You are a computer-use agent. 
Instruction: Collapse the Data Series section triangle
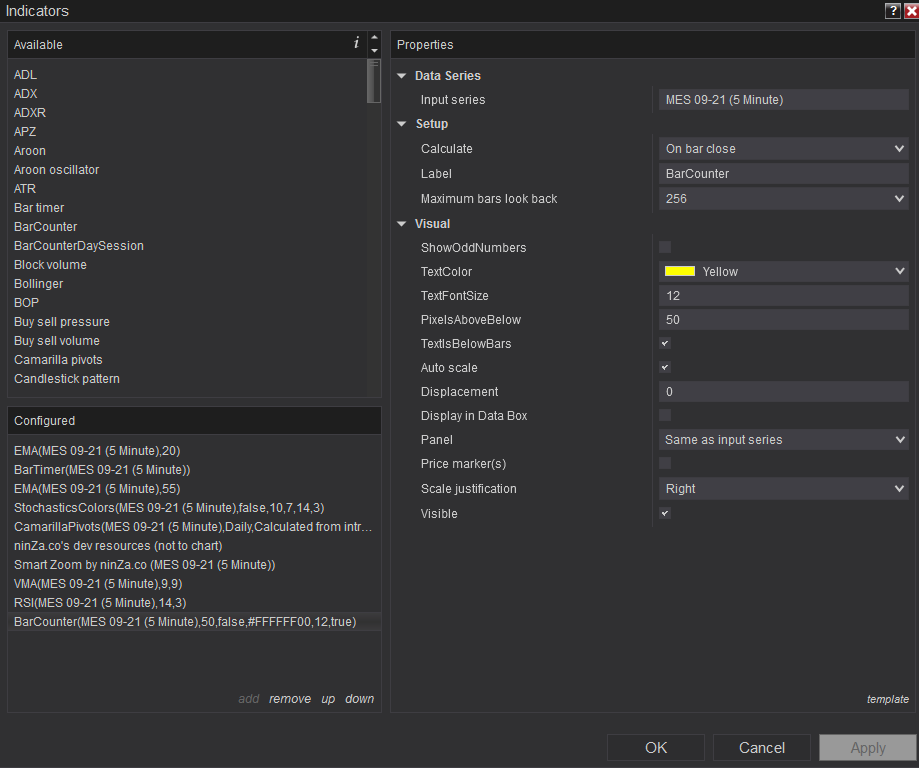pyautogui.click(x=402, y=76)
